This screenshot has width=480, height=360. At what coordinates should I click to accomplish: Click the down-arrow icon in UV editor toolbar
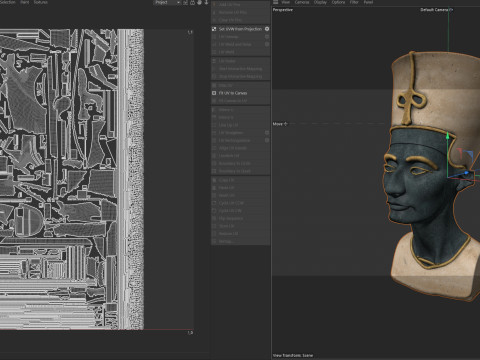click(206, 2)
